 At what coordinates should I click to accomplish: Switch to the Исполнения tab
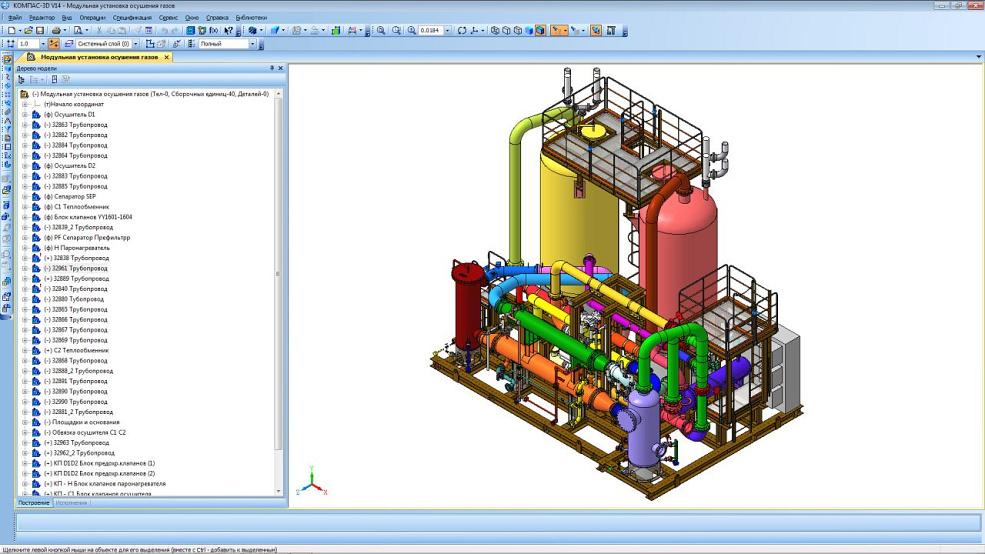click(x=71, y=503)
